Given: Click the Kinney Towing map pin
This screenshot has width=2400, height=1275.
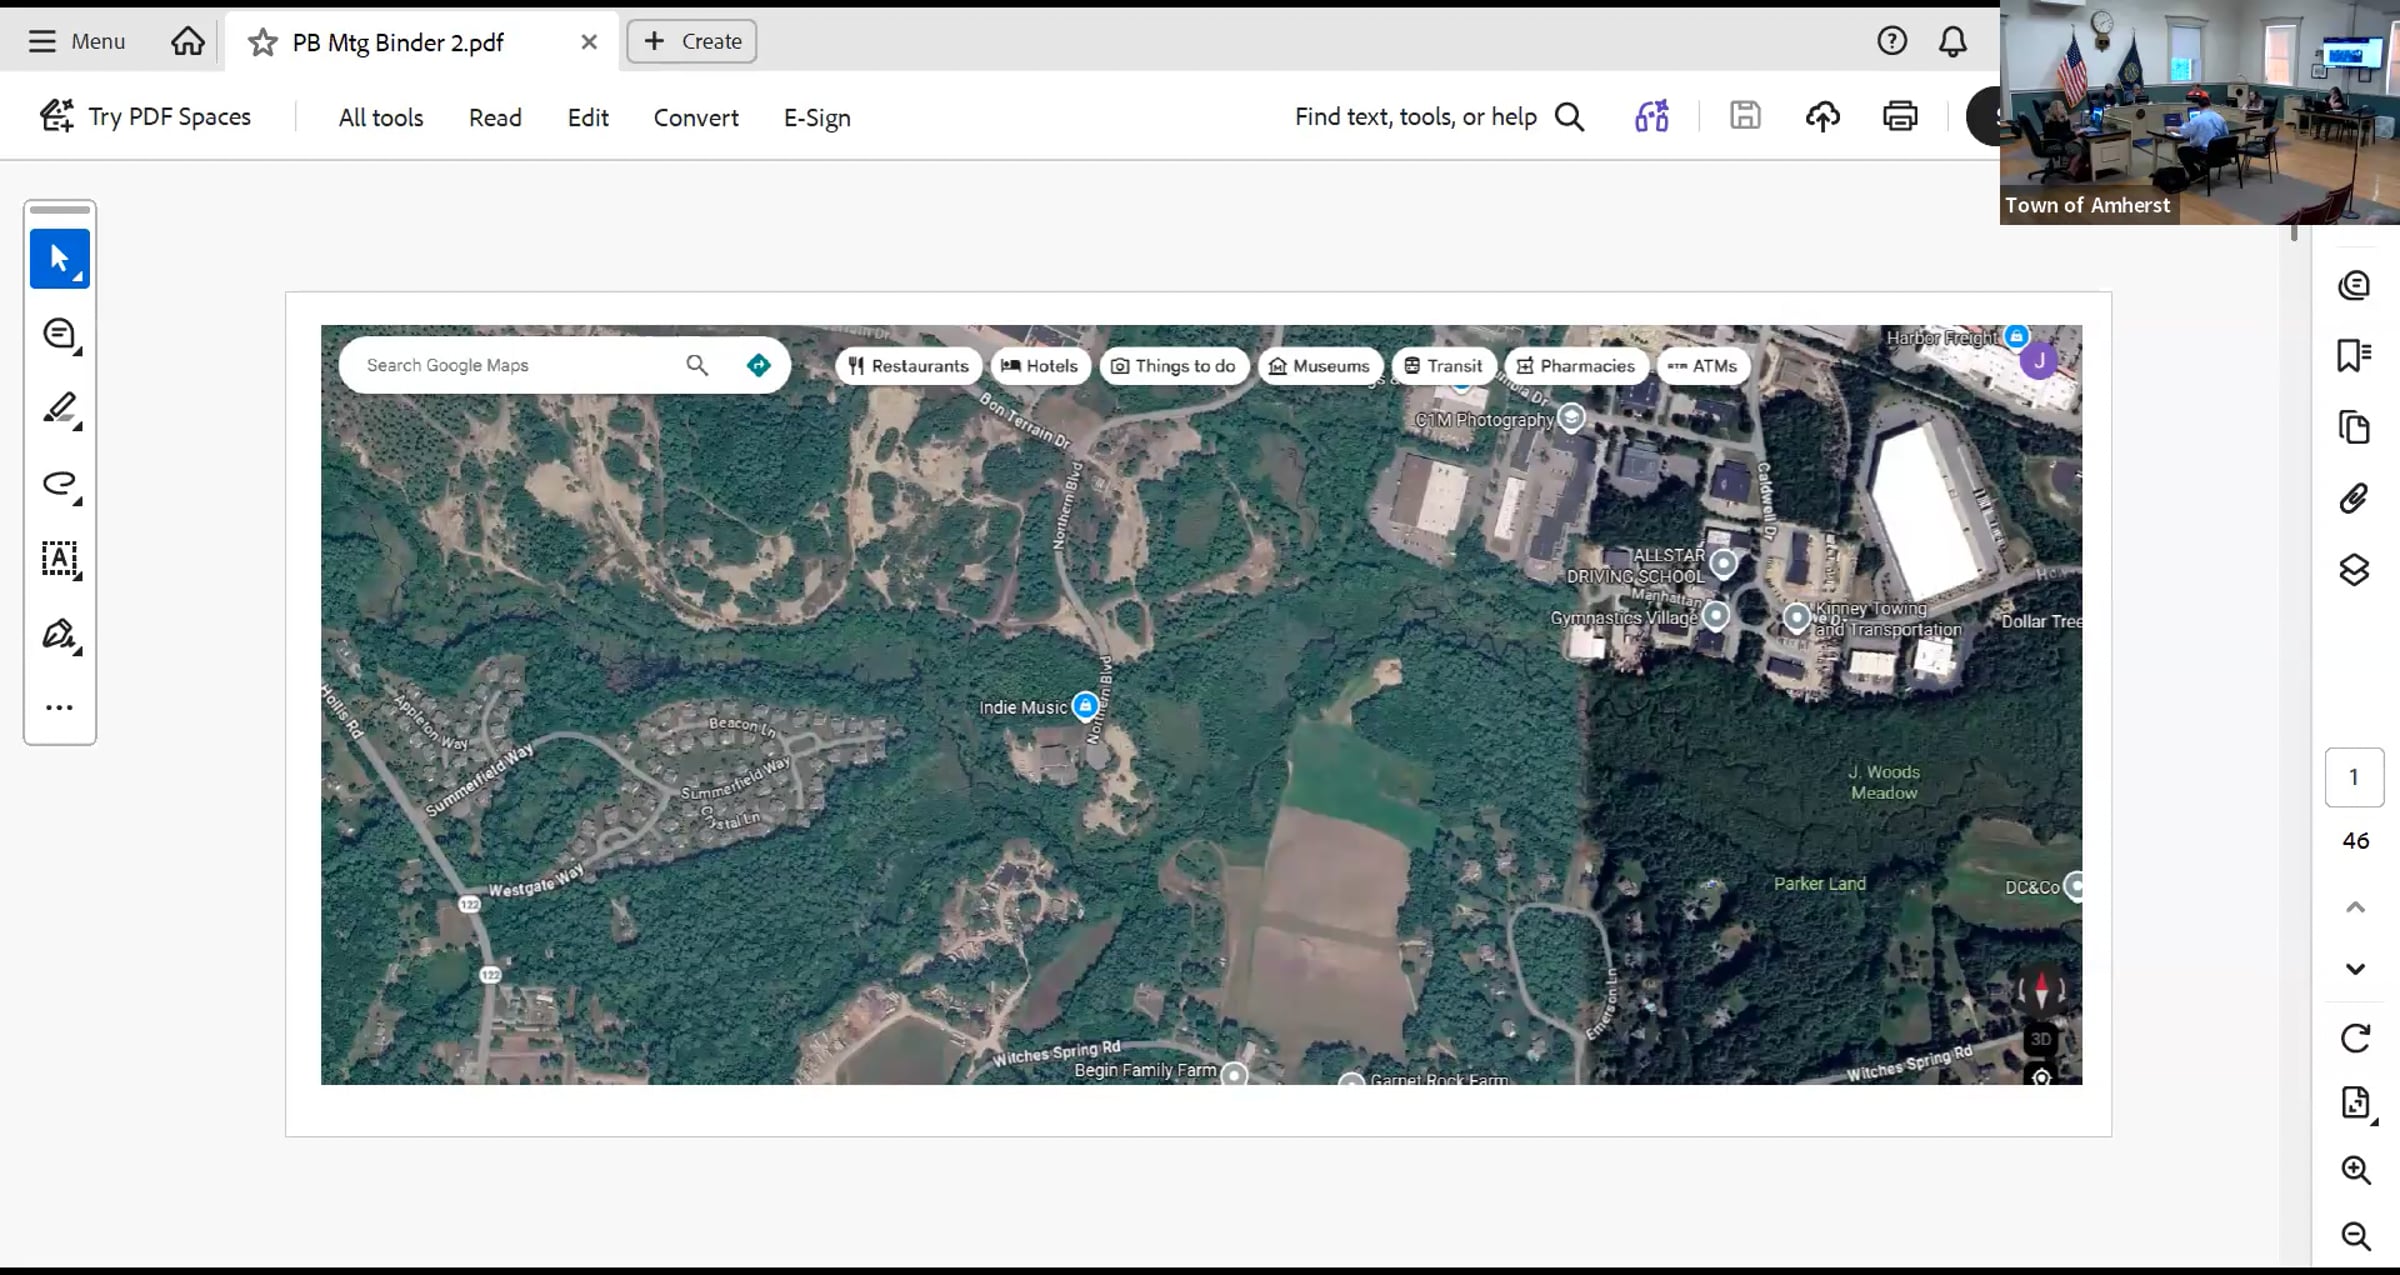Looking at the screenshot, I should point(1797,618).
